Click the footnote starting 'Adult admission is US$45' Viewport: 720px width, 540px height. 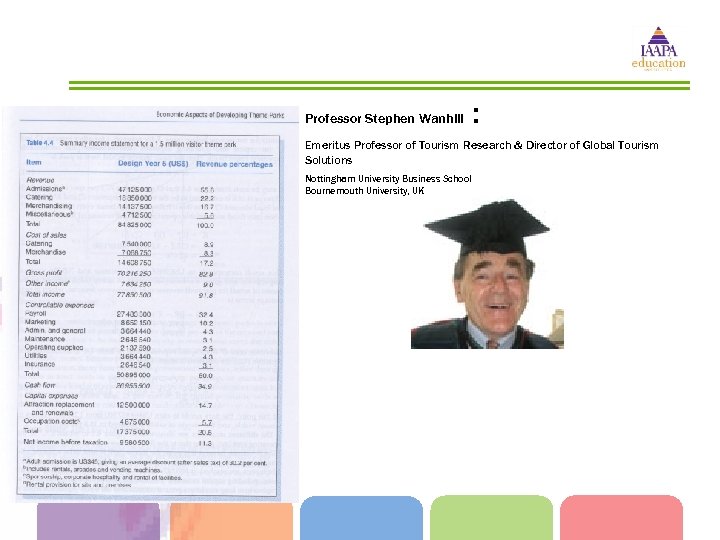pos(145,462)
